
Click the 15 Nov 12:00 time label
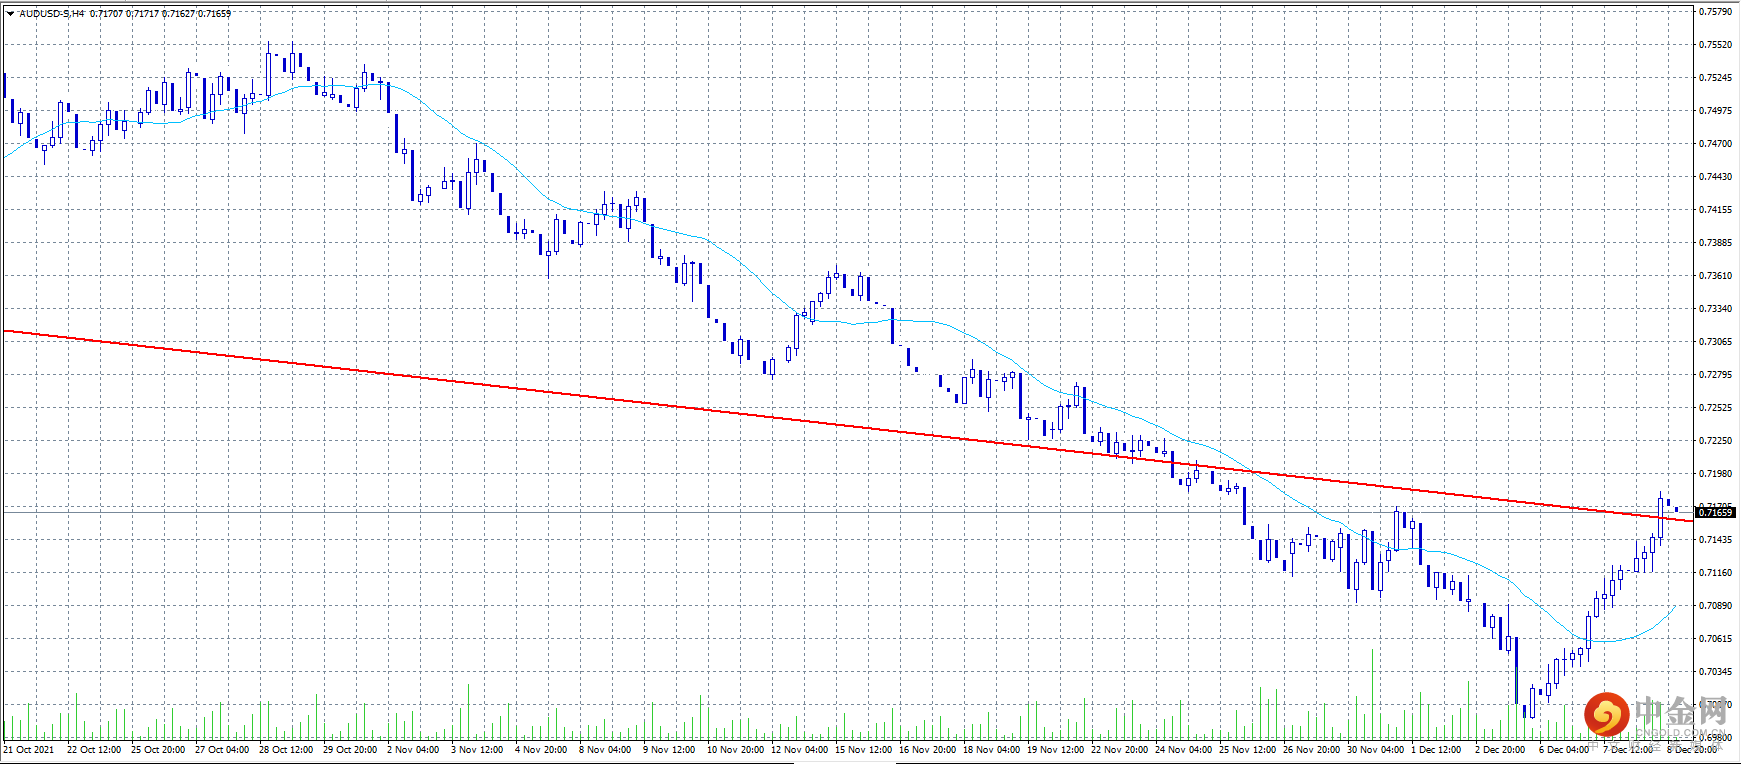point(864,750)
